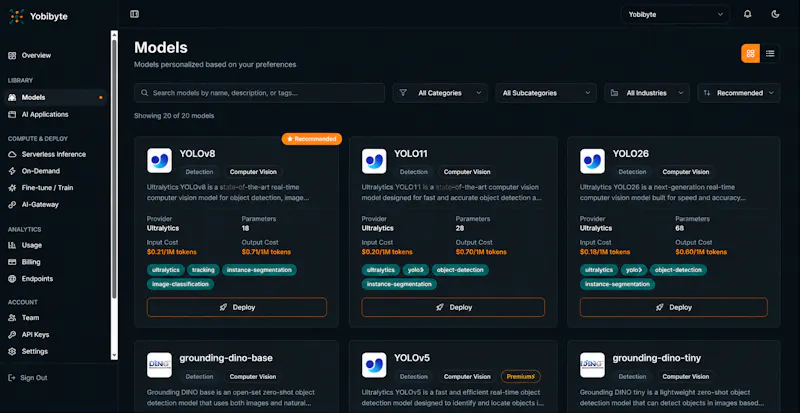The height and width of the screenshot is (413, 800).
Task: Open Endpoints page
Action: pos(37,279)
